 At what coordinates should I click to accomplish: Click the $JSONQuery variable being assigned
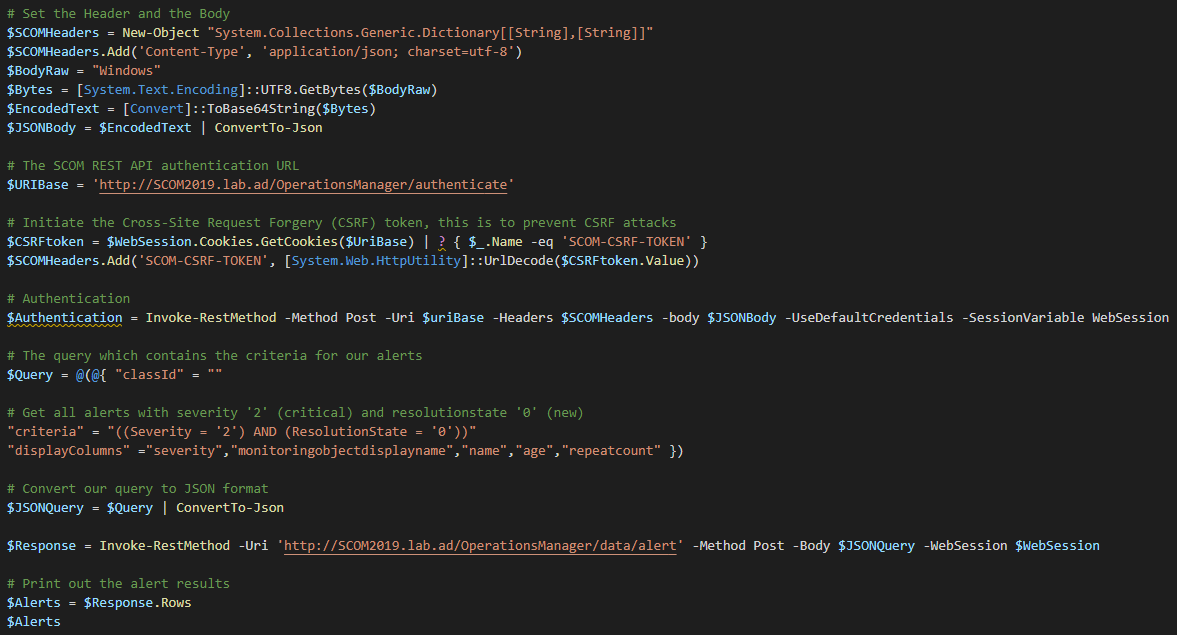45,508
